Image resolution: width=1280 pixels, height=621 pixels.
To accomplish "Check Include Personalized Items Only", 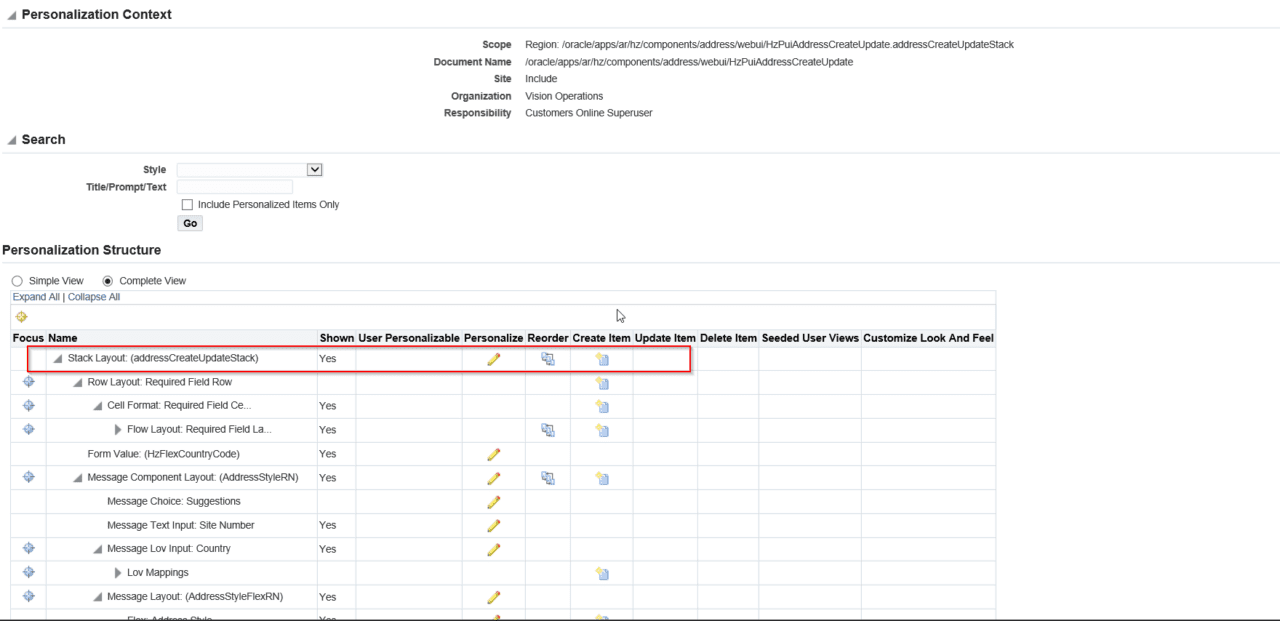I will point(187,204).
